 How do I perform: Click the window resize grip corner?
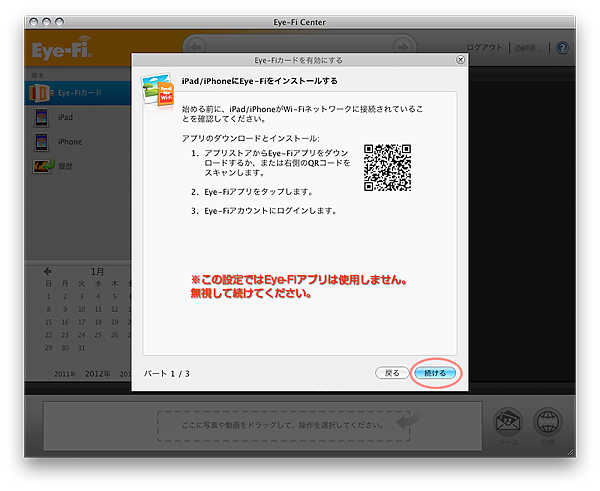click(x=571, y=453)
